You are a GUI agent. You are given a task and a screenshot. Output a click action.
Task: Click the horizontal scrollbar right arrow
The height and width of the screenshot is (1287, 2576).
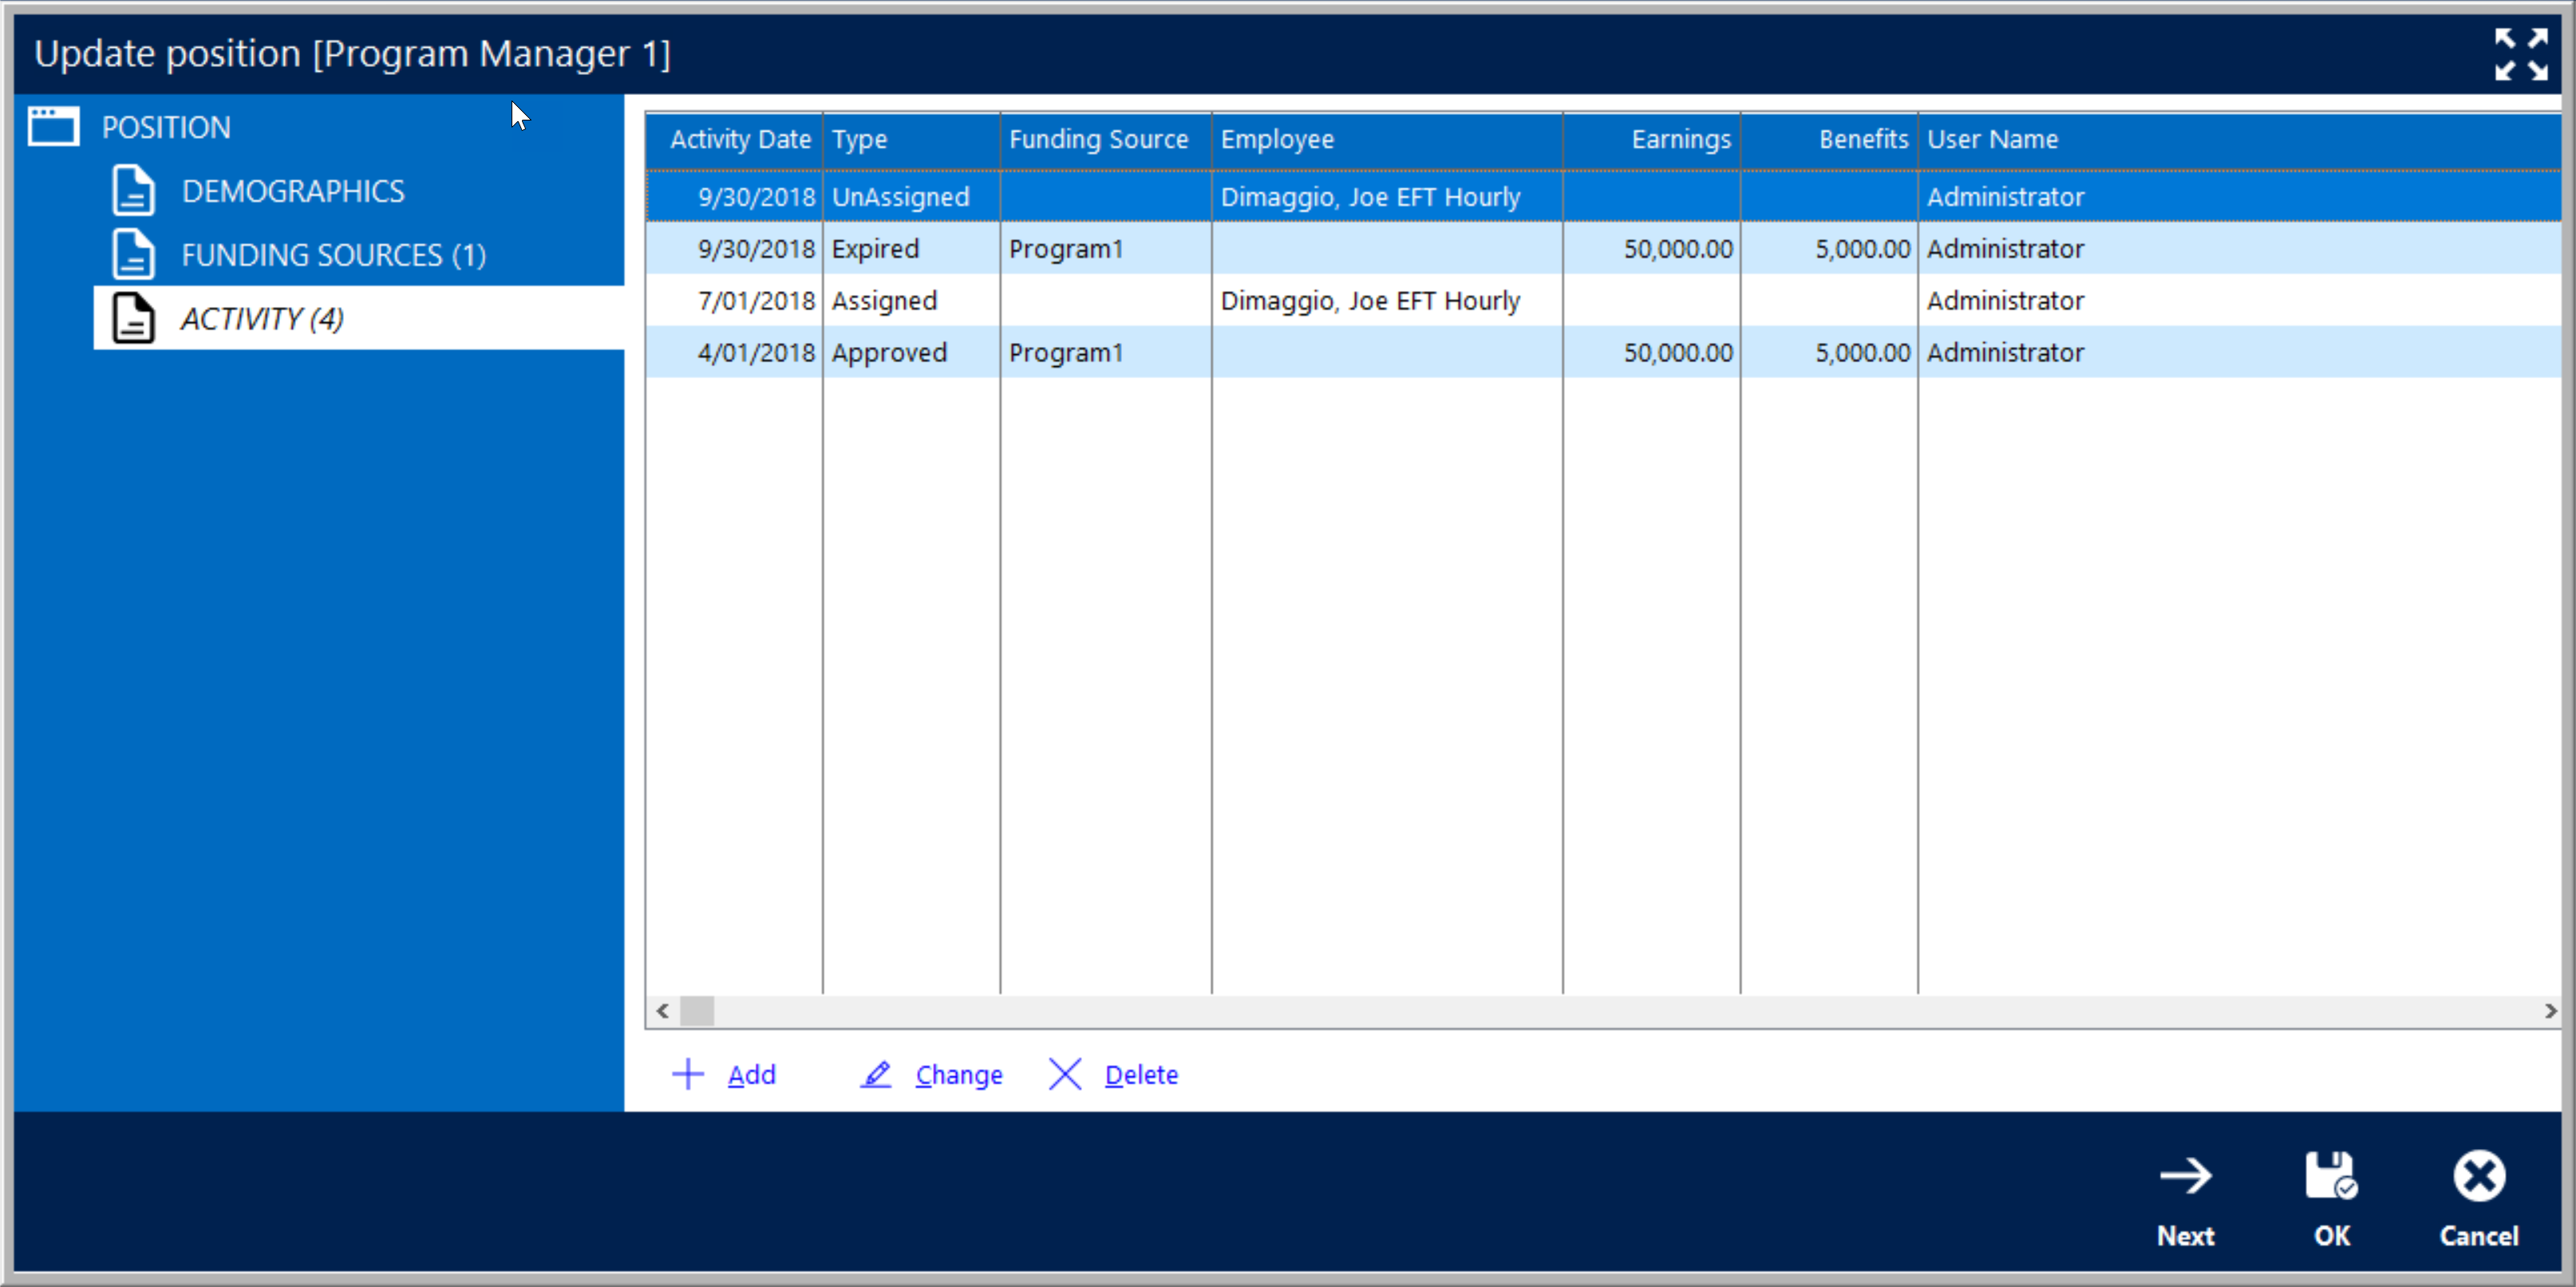coord(2550,1011)
